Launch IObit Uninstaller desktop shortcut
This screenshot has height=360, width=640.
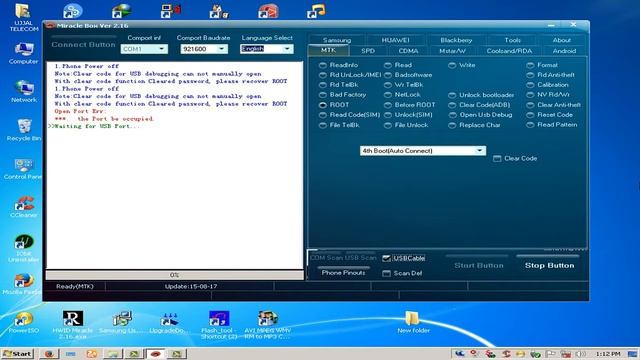click(24, 248)
